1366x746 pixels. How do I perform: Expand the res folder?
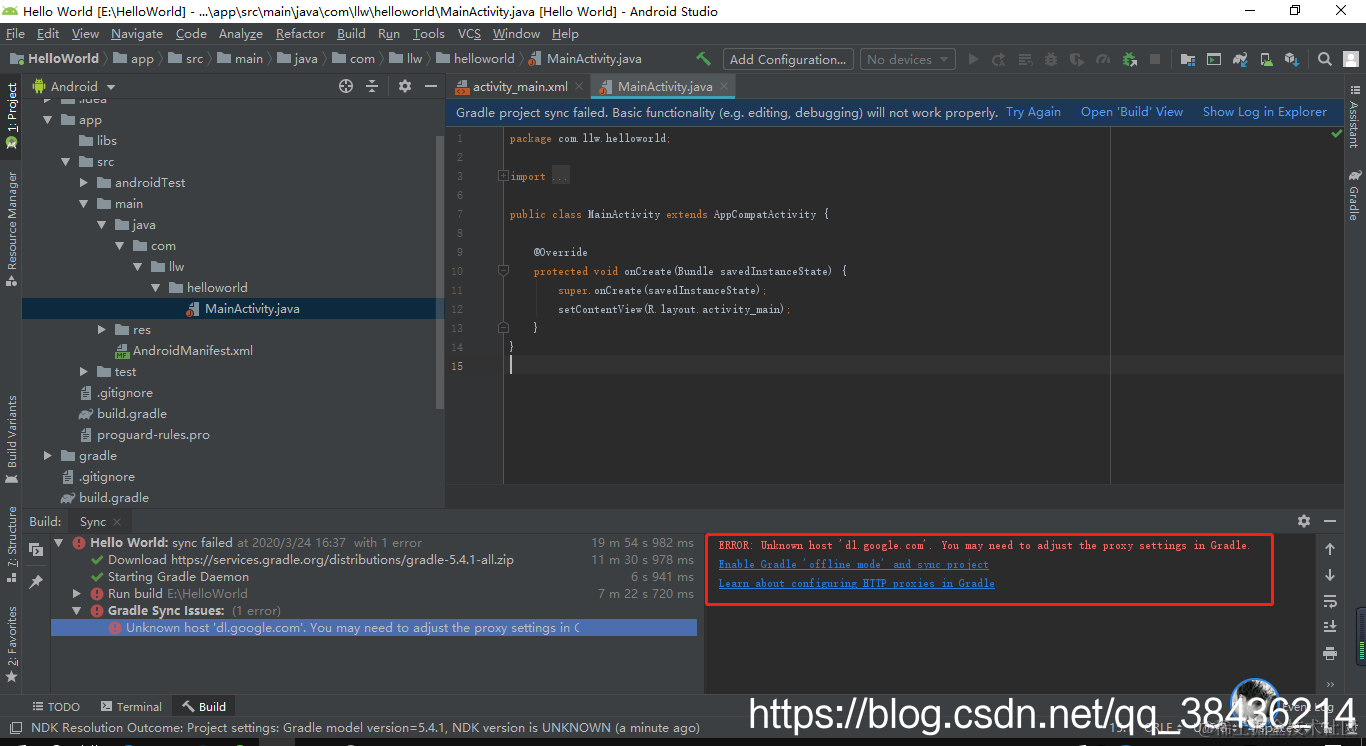(x=102, y=329)
